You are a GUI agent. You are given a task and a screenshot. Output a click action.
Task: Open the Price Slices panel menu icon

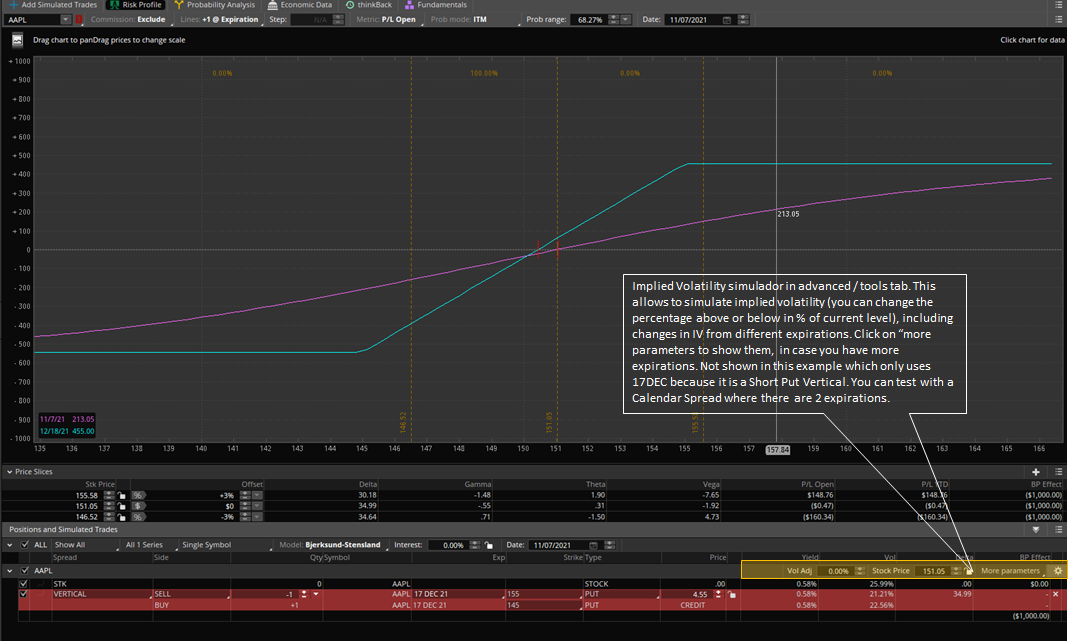click(x=1057, y=471)
